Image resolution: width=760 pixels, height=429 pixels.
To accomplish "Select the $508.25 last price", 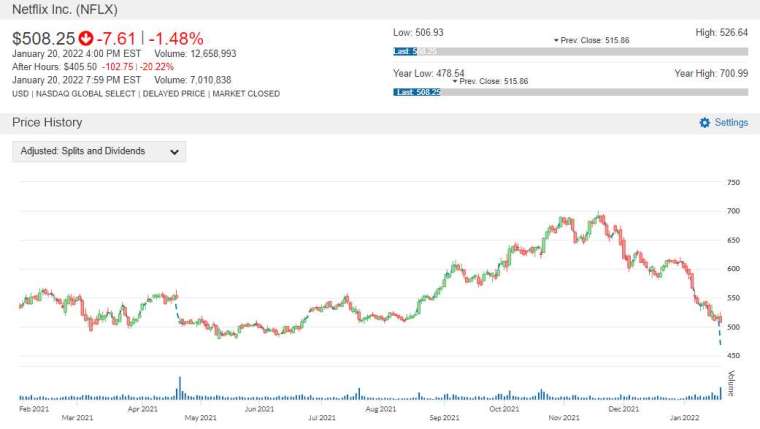I will pos(44,38).
